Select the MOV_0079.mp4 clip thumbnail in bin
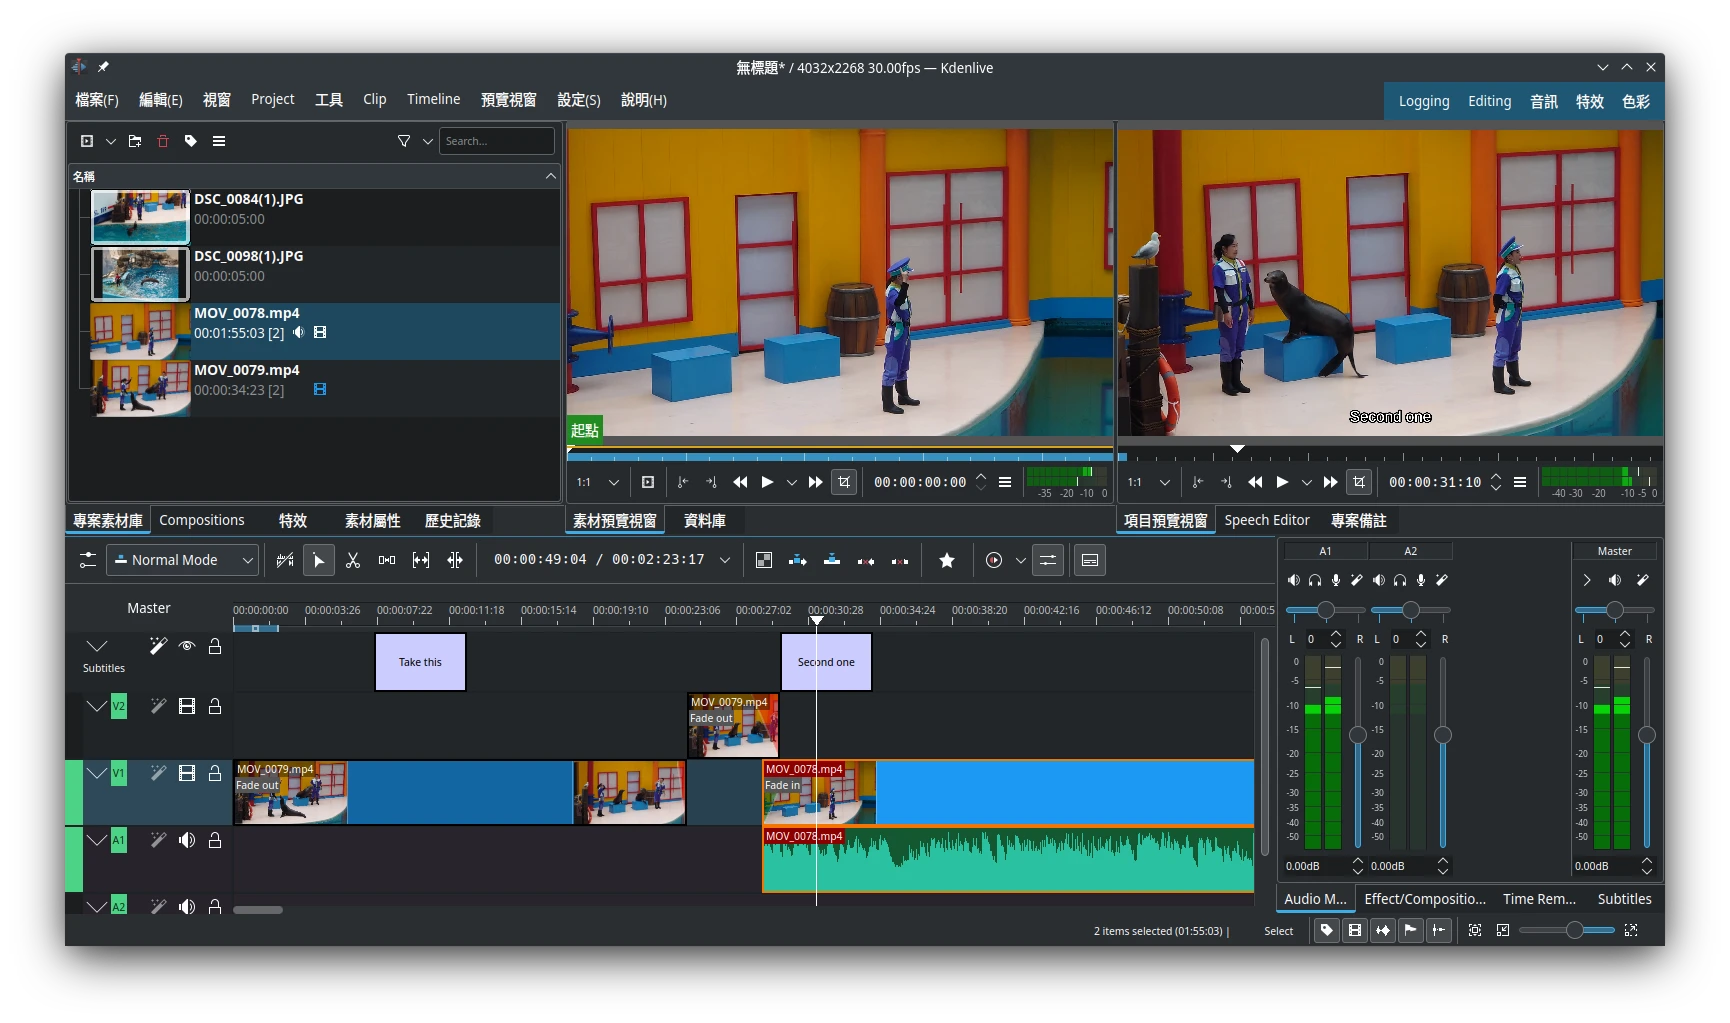The height and width of the screenshot is (1023, 1730). tap(141, 389)
